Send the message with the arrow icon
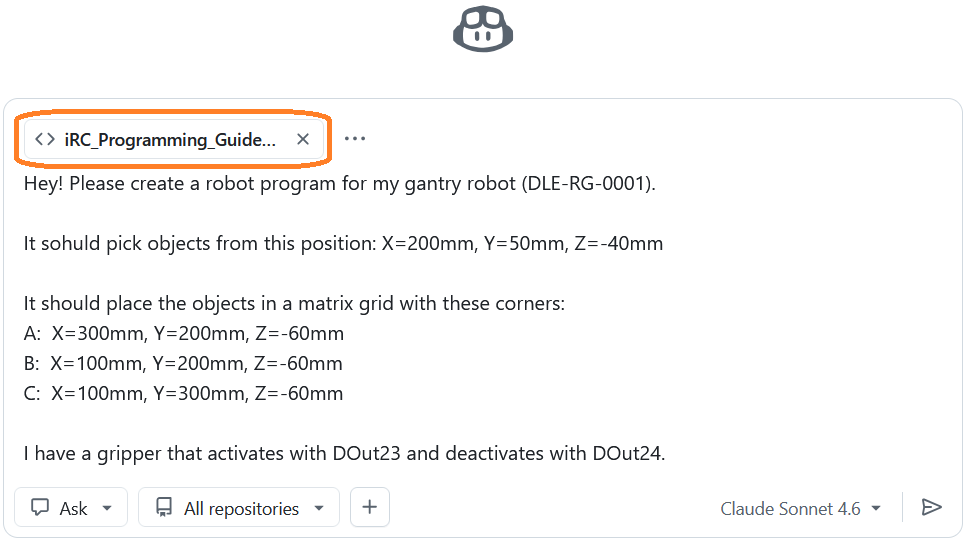 point(931,508)
